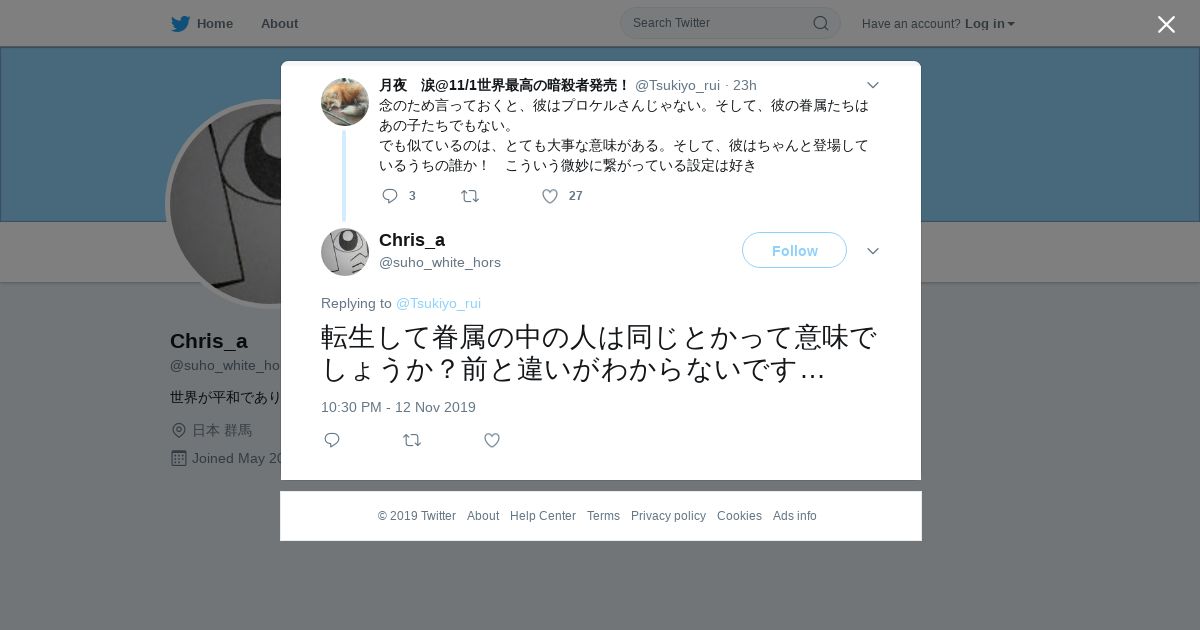Screen dimensions: 1200x630
Task: Follow Chris_a
Action: click(x=794, y=250)
